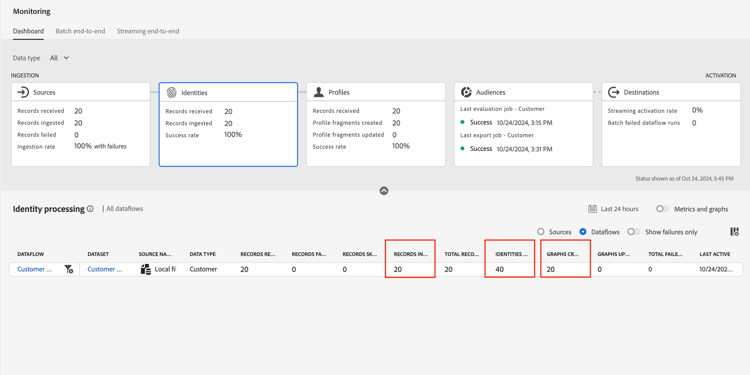Select the Sources card
Image resolution: width=750 pixels, height=375 pixels.
coord(81,124)
